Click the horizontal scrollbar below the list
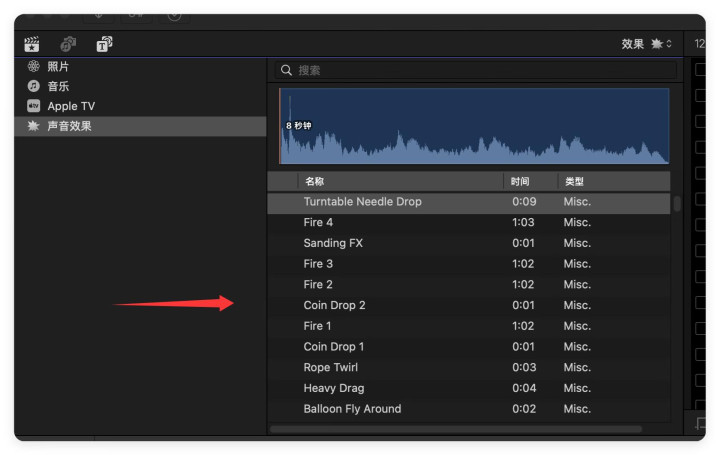Screen dimensions: 719x455 tap(455, 429)
